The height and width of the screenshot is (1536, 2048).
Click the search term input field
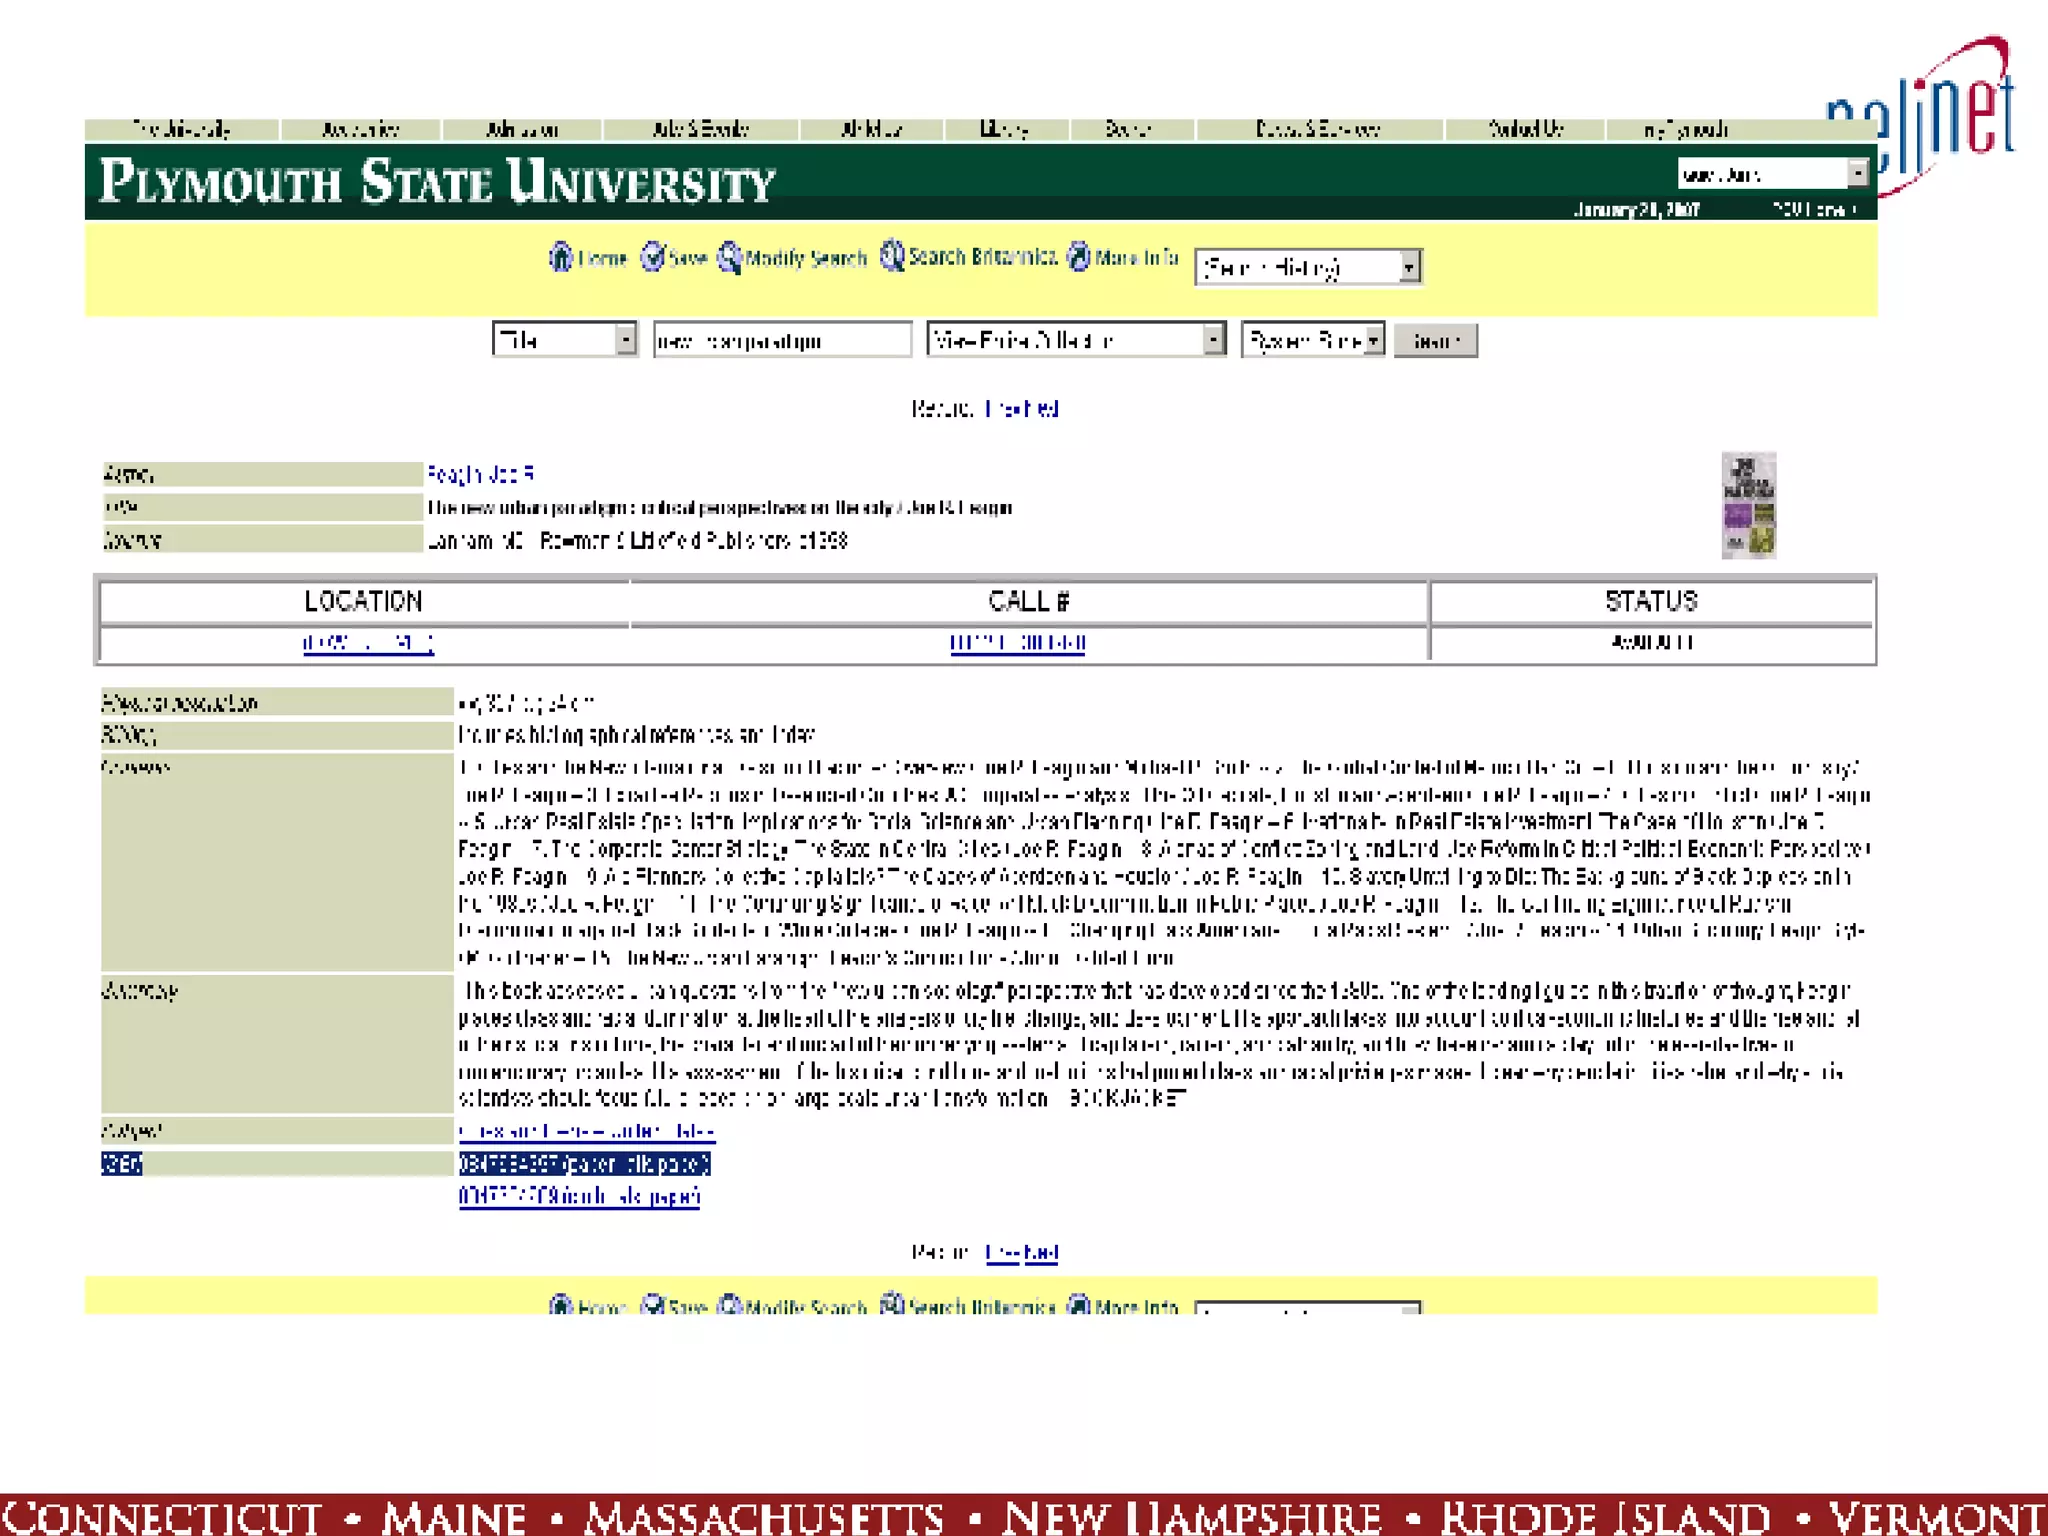[781, 340]
